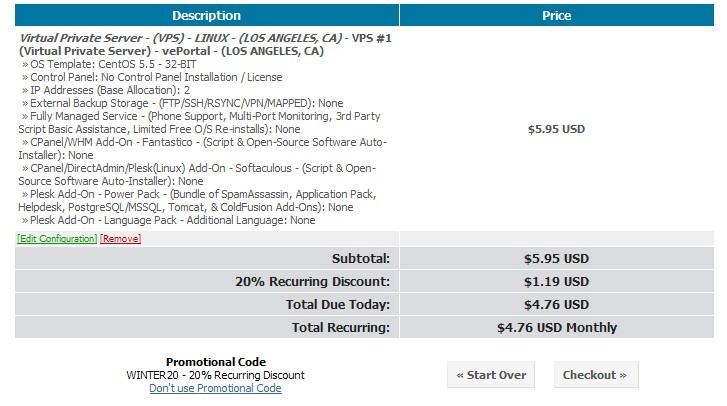Screen dimensions: 727x406
Task: Click the Control Panel installation line
Action: 152,77
